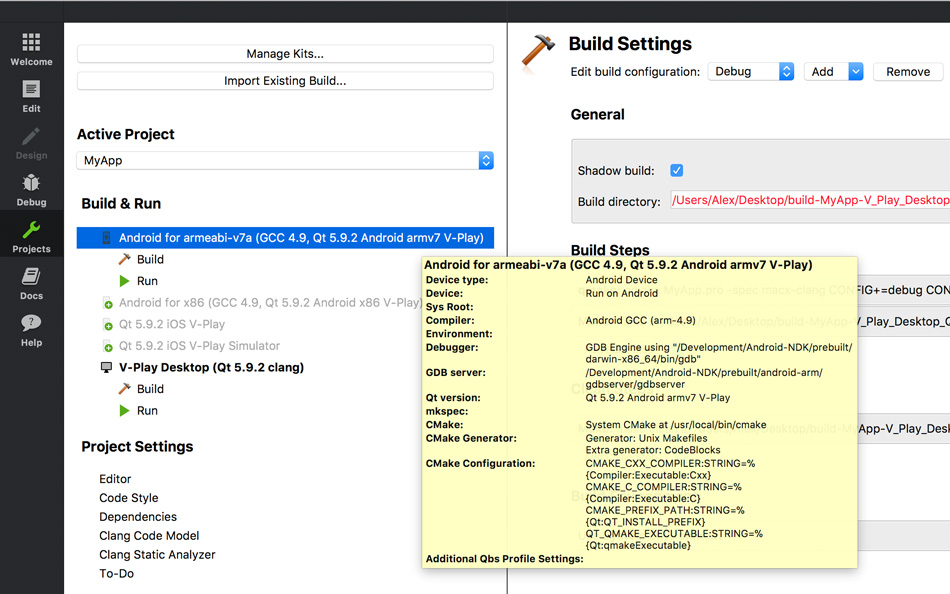950x594 pixels.
Task: Select Android for armeabi-v7a kit row
Action: coord(285,238)
